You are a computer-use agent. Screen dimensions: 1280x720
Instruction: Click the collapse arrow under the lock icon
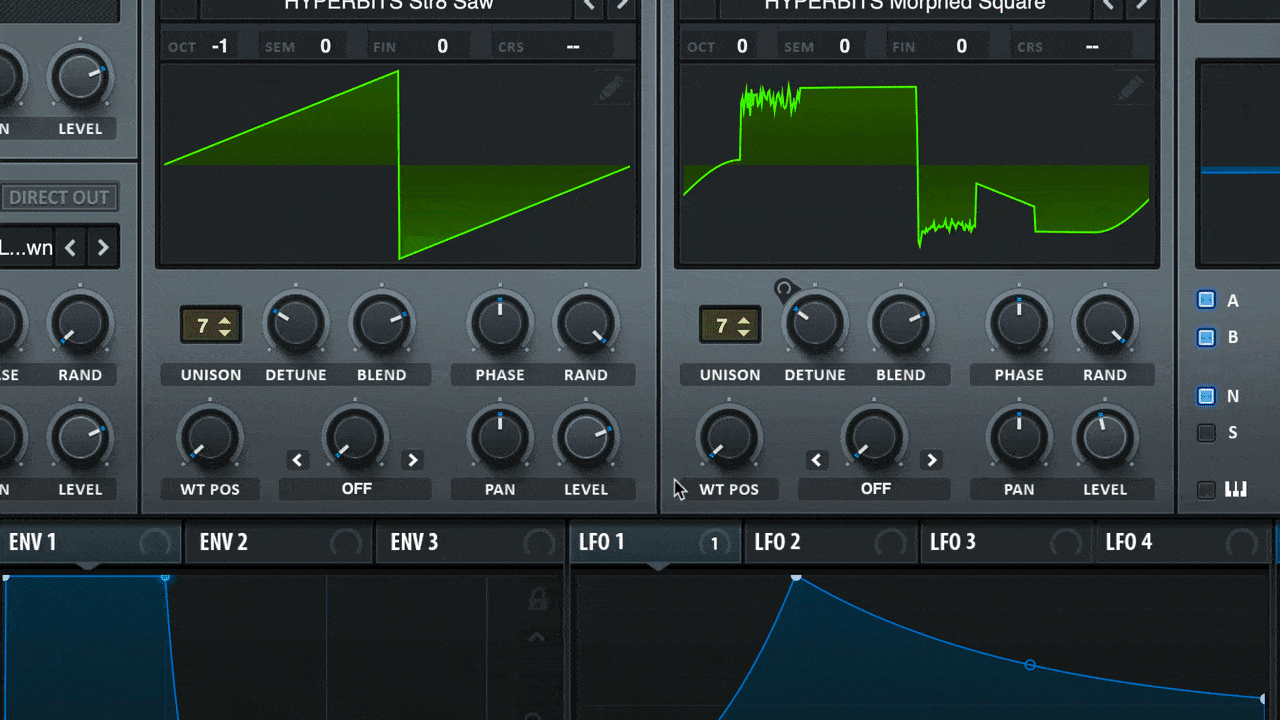click(537, 636)
